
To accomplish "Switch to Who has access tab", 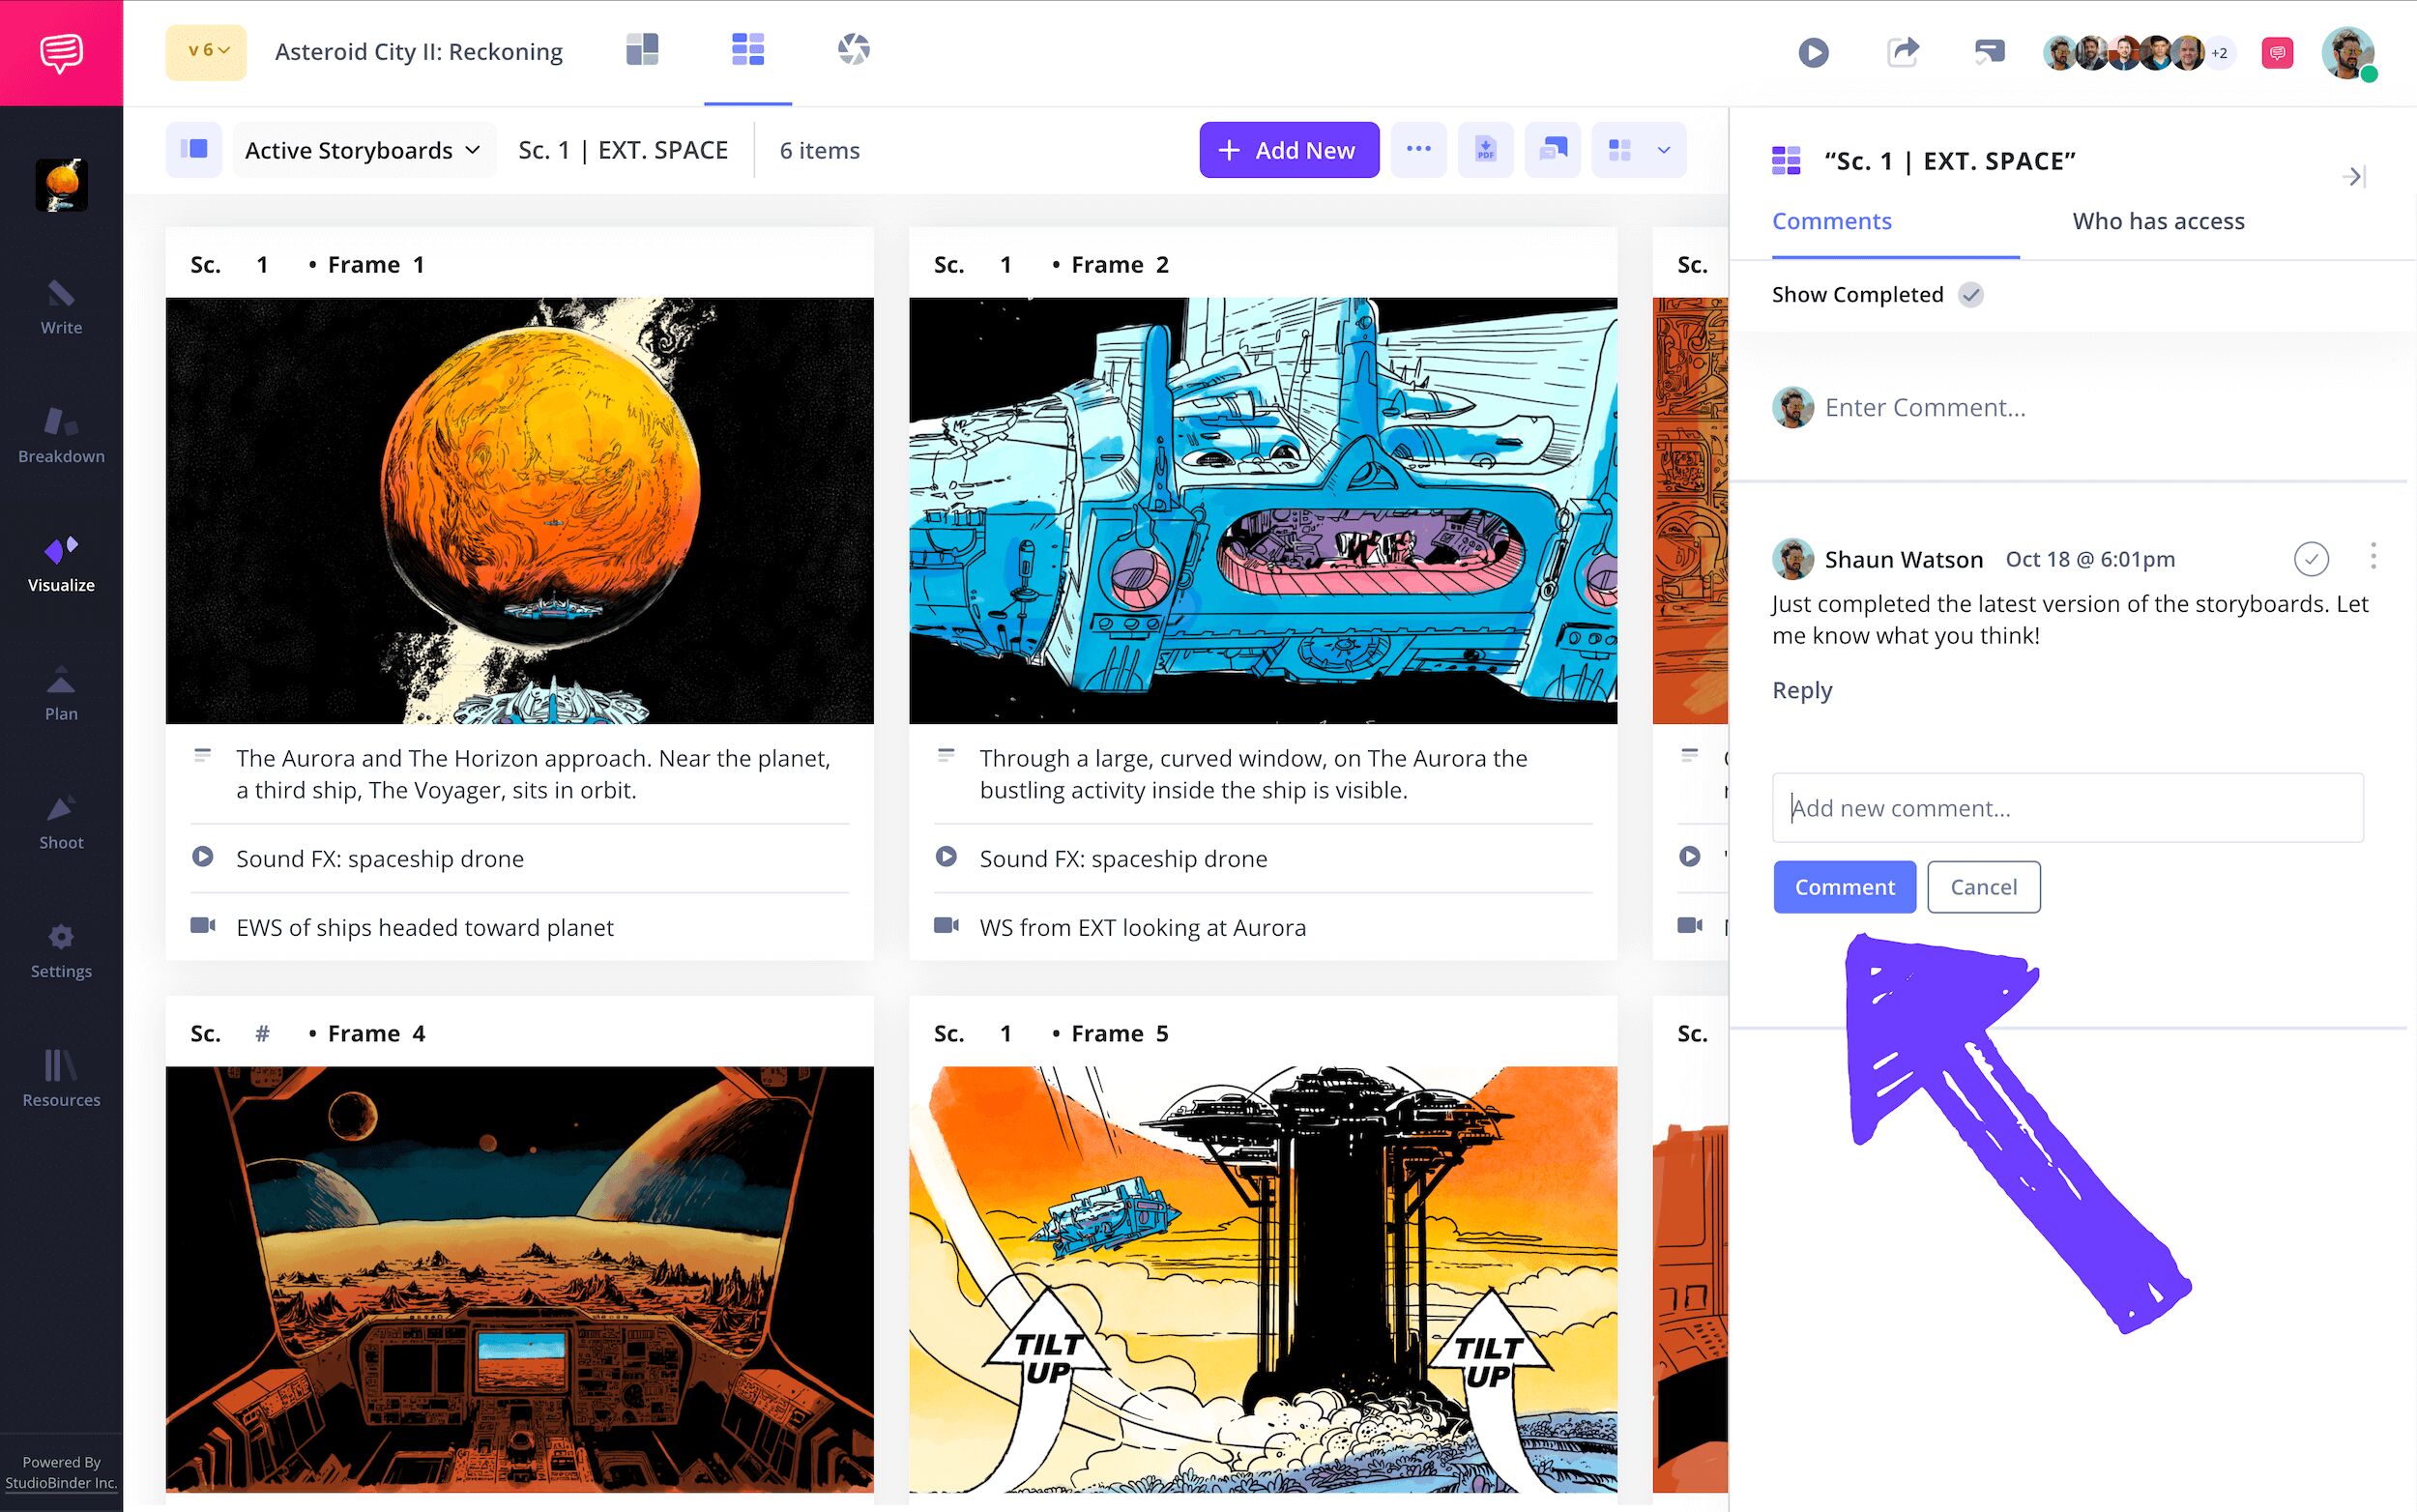I will [x=2158, y=221].
